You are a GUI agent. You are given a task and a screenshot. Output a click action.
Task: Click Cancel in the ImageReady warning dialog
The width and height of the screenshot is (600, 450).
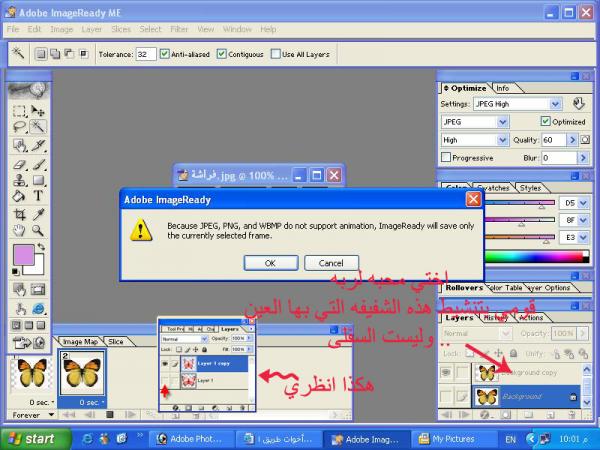pyautogui.click(x=331, y=263)
